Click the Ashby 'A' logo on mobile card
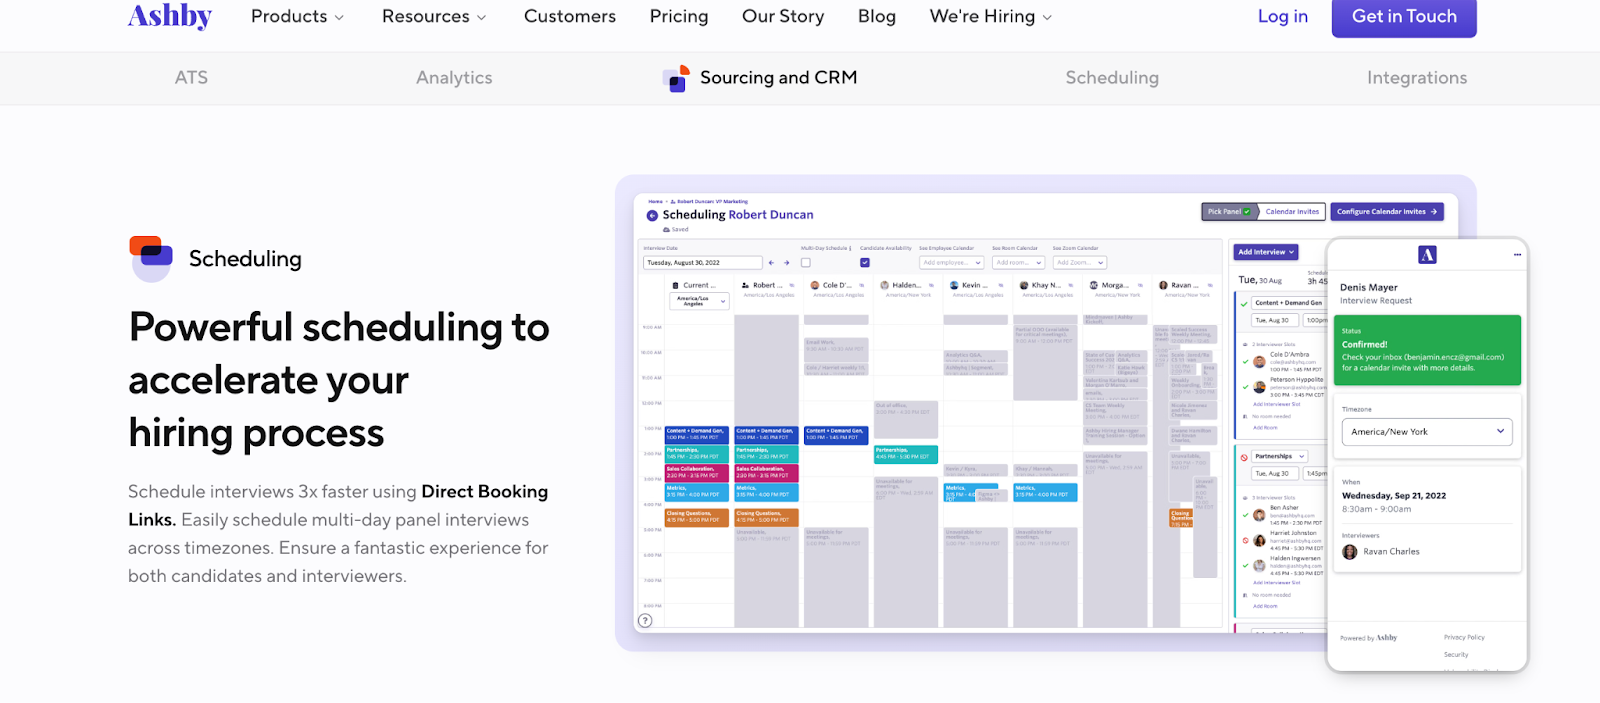 click(1427, 255)
